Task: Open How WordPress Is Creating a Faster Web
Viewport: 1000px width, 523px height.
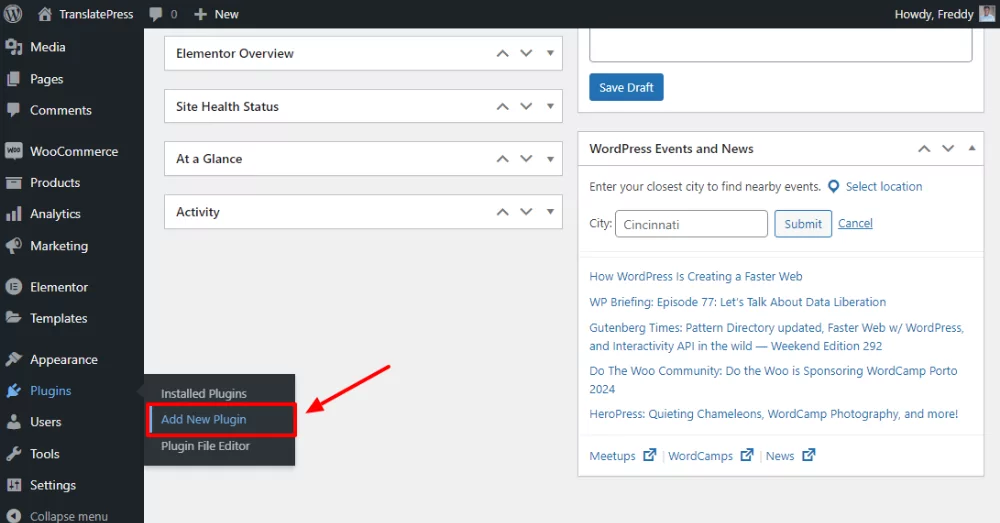Action: click(x=696, y=276)
